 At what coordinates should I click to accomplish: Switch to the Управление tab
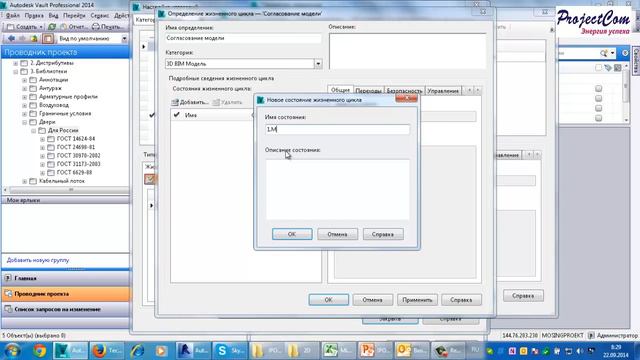point(443,91)
